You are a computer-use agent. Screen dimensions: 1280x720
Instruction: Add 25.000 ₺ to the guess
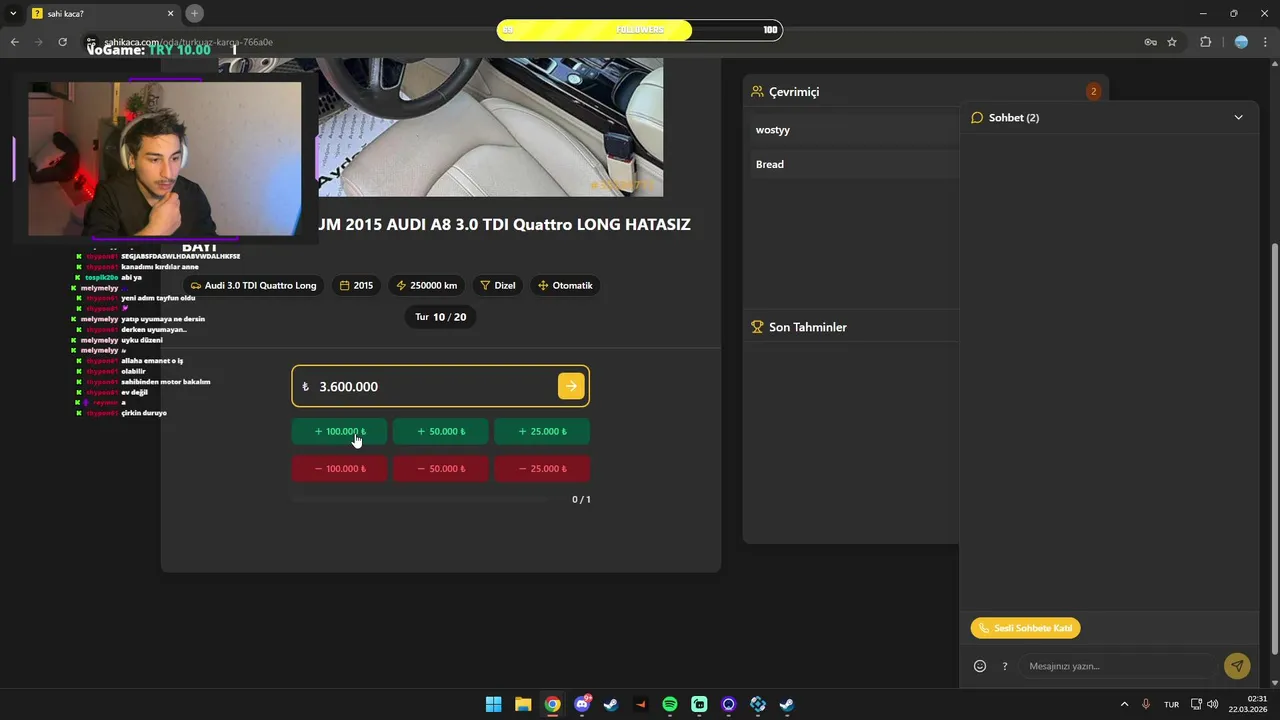tap(541, 431)
